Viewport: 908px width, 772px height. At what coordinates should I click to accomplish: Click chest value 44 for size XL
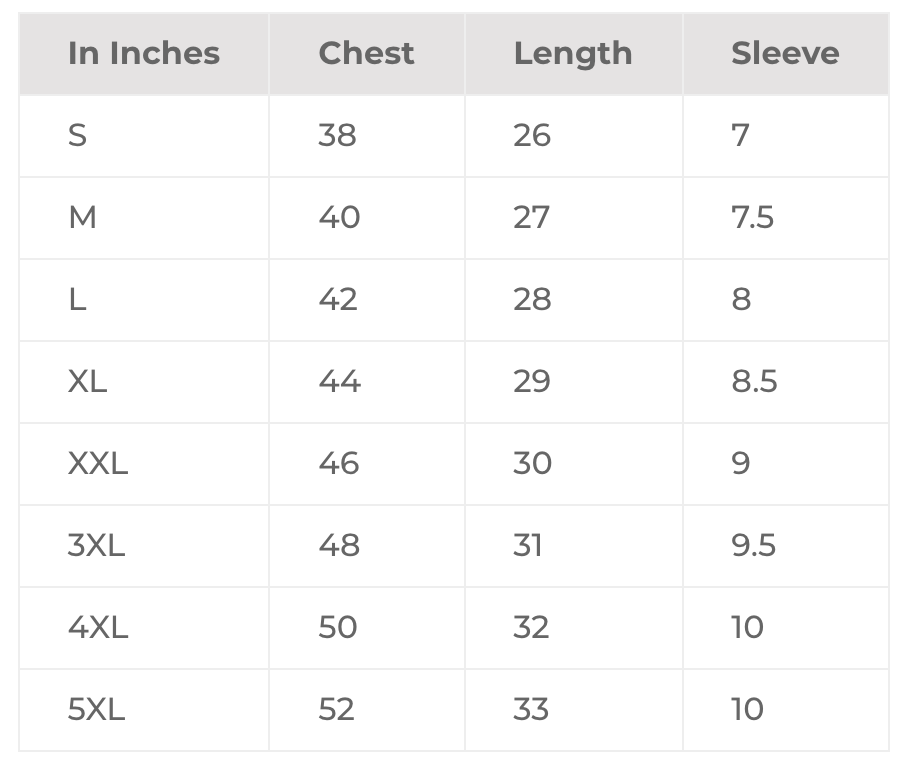click(x=339, y=381)
